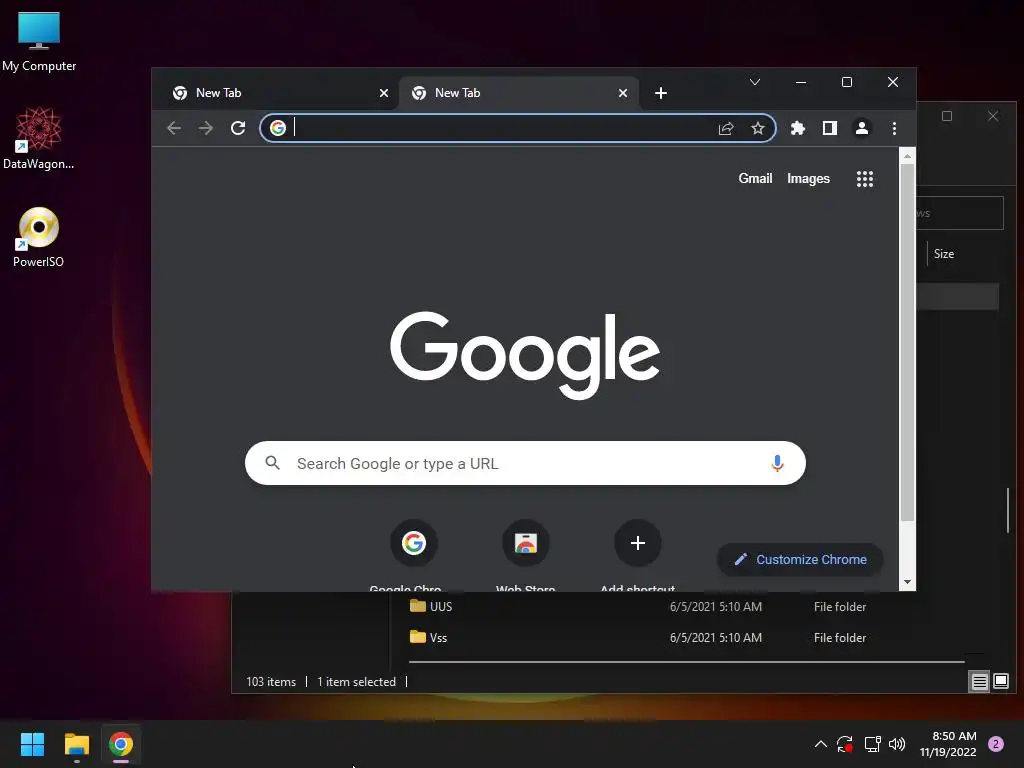Open the Images link
Viewport: 1024px width, 768px height.
808,178
